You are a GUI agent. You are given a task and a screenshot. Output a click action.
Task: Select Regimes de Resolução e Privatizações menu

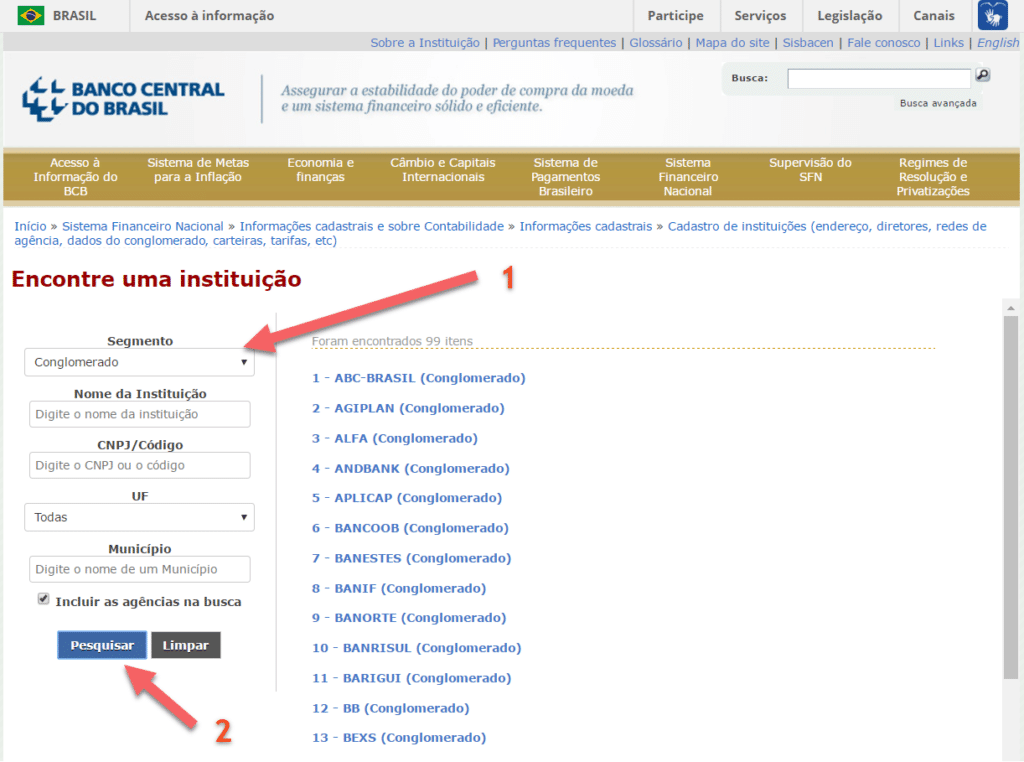(933, 176)
